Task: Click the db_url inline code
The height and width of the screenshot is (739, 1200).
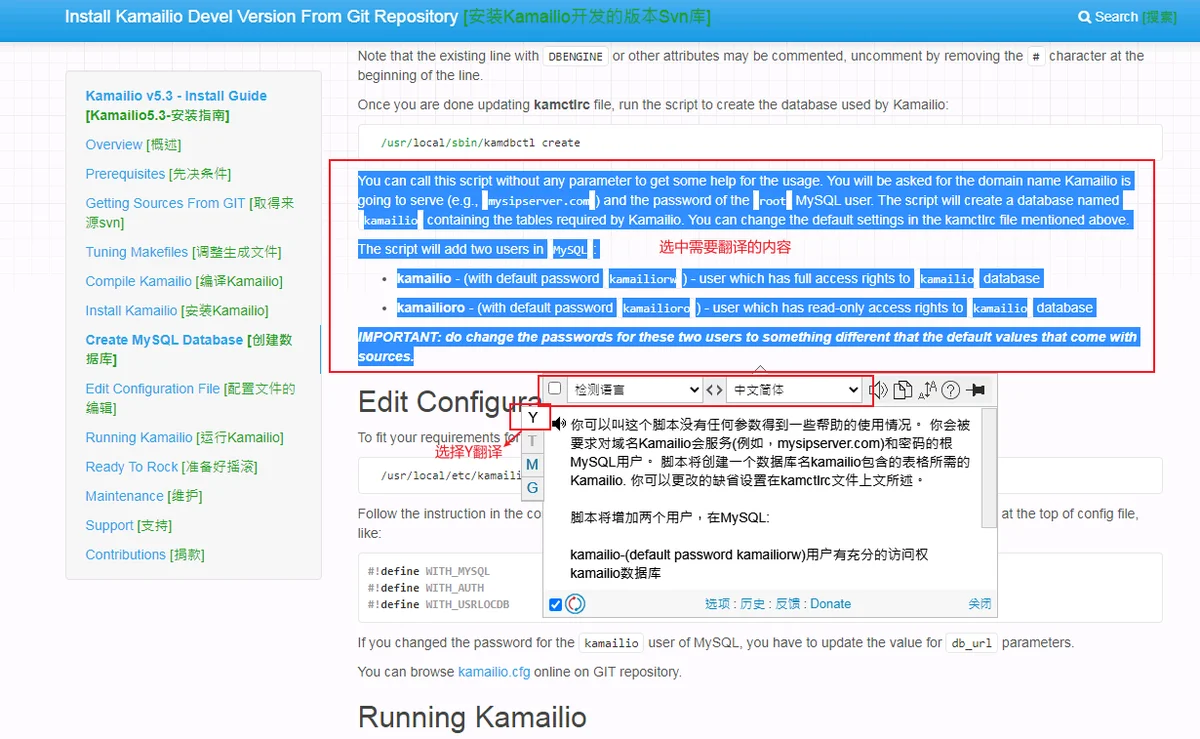Action: (972, 643)
